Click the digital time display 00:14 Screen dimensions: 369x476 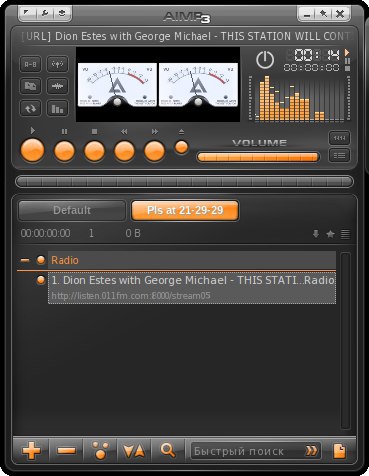click(313, 55)
